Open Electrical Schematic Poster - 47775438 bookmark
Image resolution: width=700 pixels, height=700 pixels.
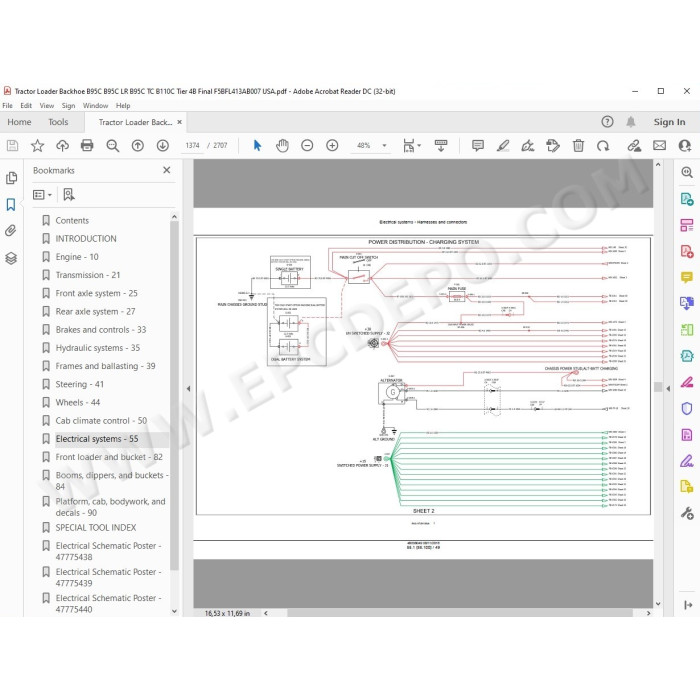(x=108, y=551)
